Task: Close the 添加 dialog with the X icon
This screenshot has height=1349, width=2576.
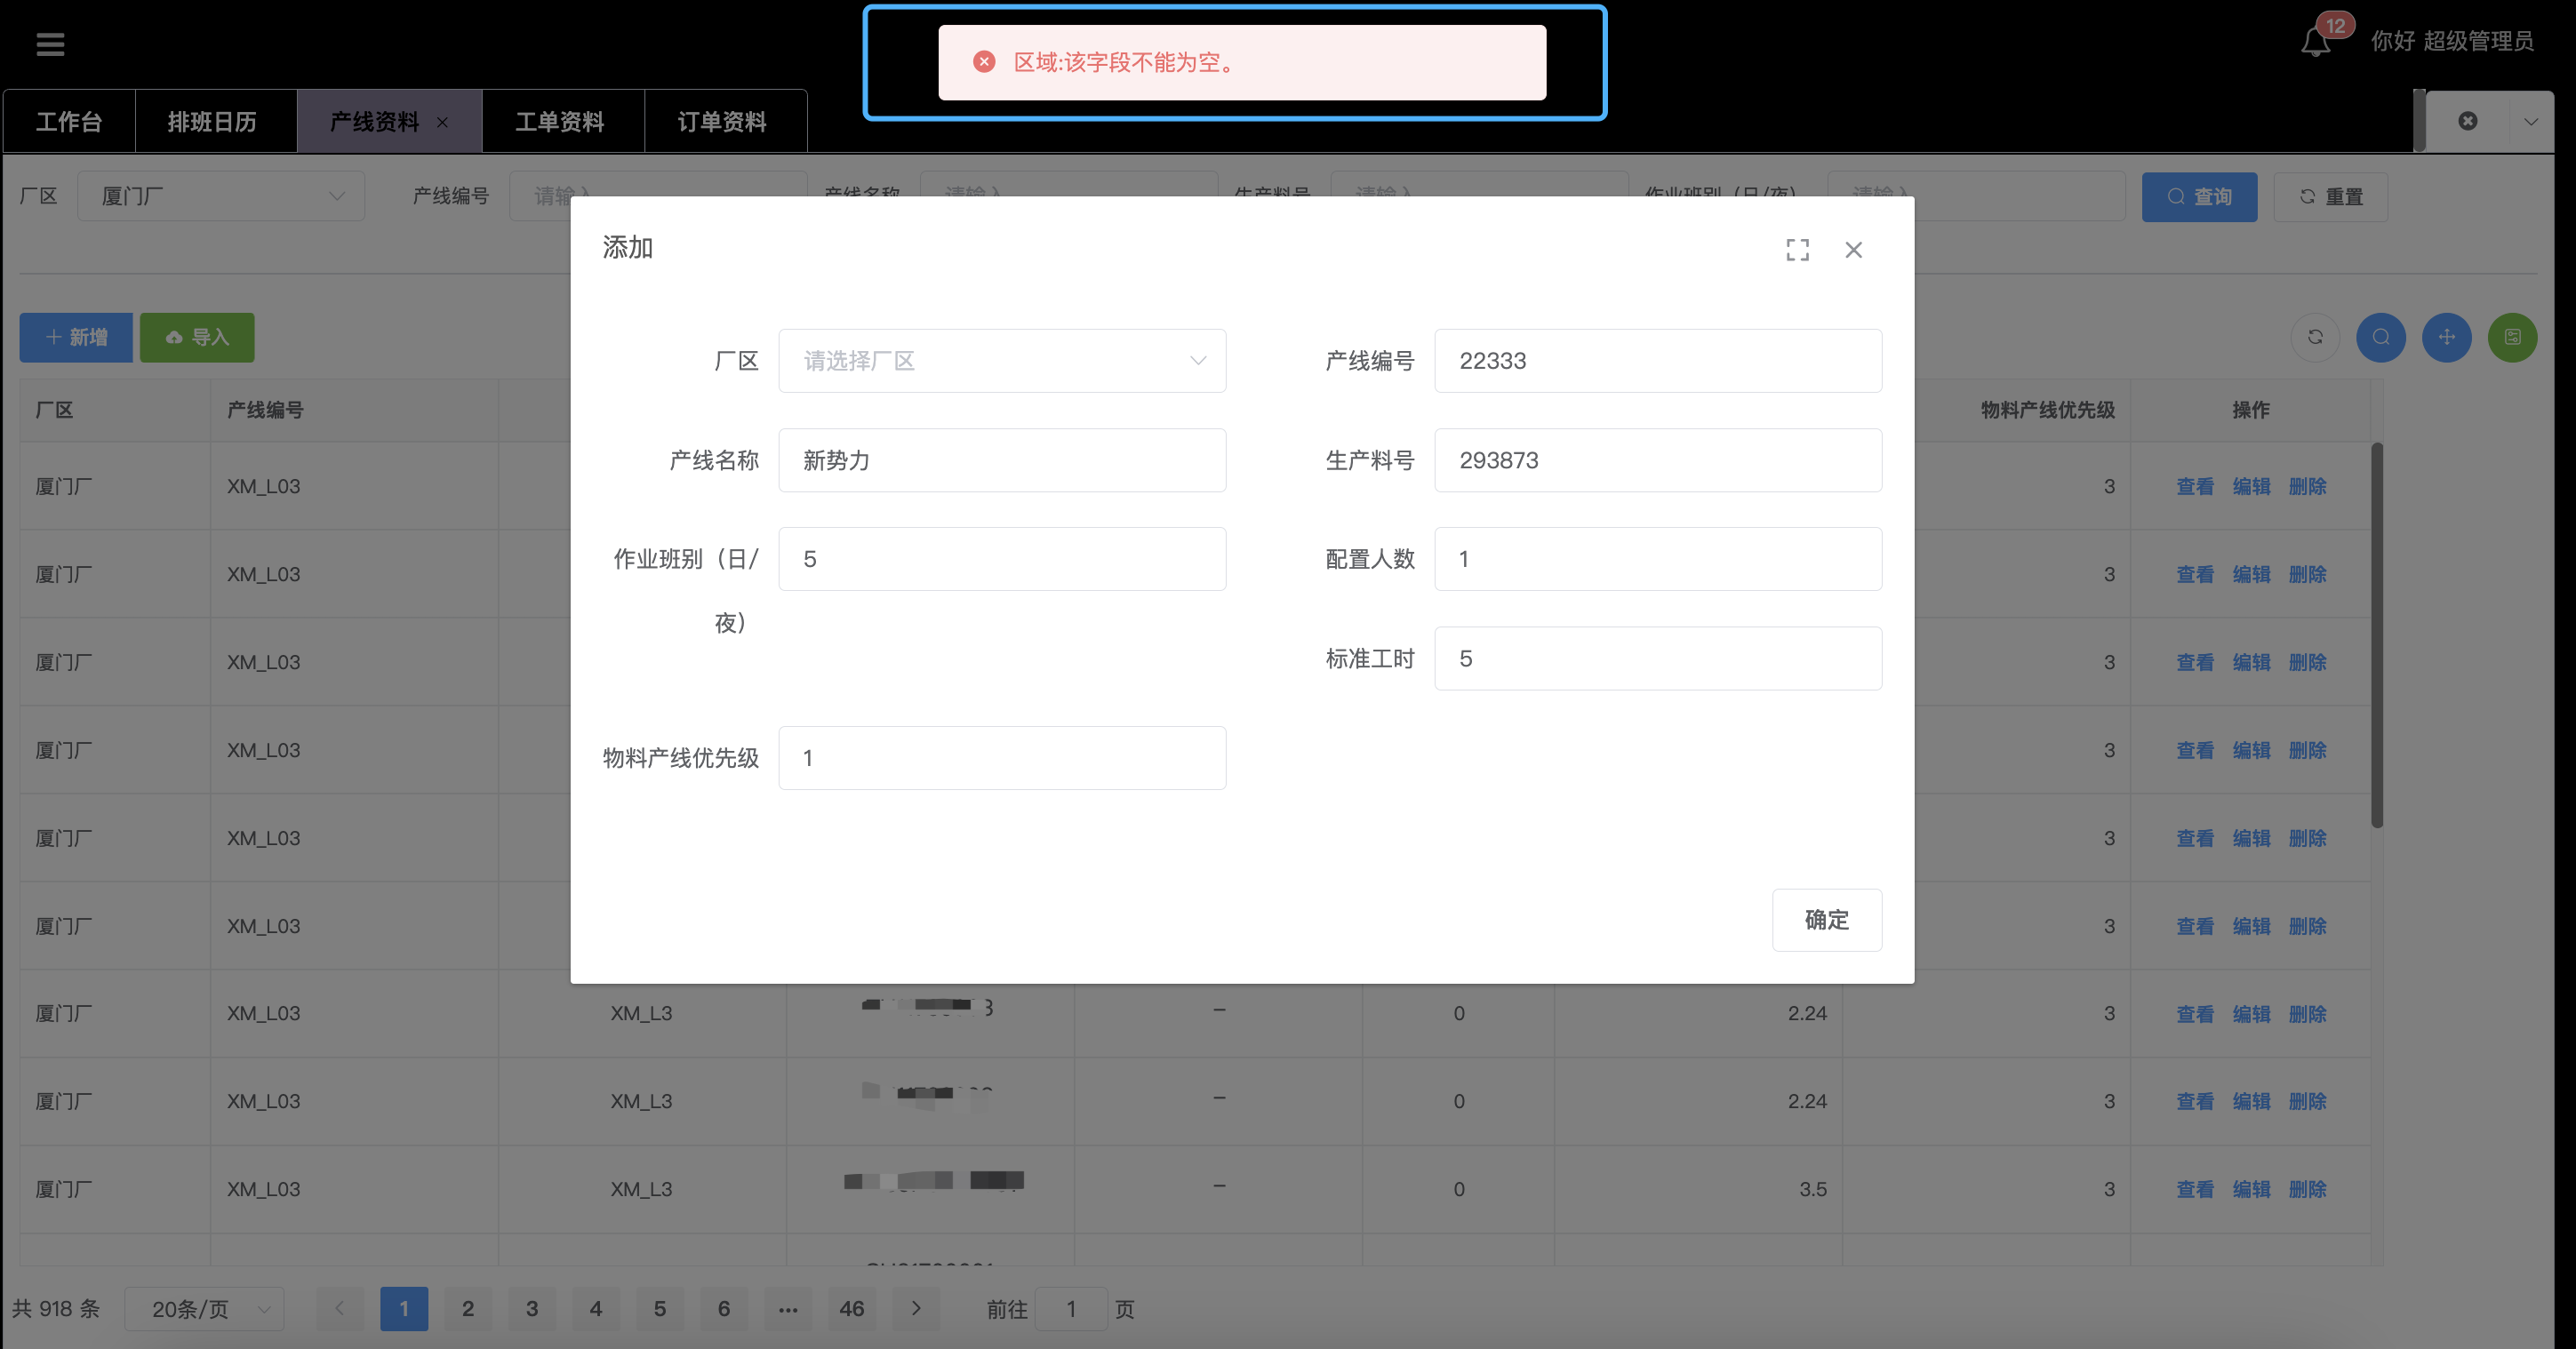Action: [1853, 250]
